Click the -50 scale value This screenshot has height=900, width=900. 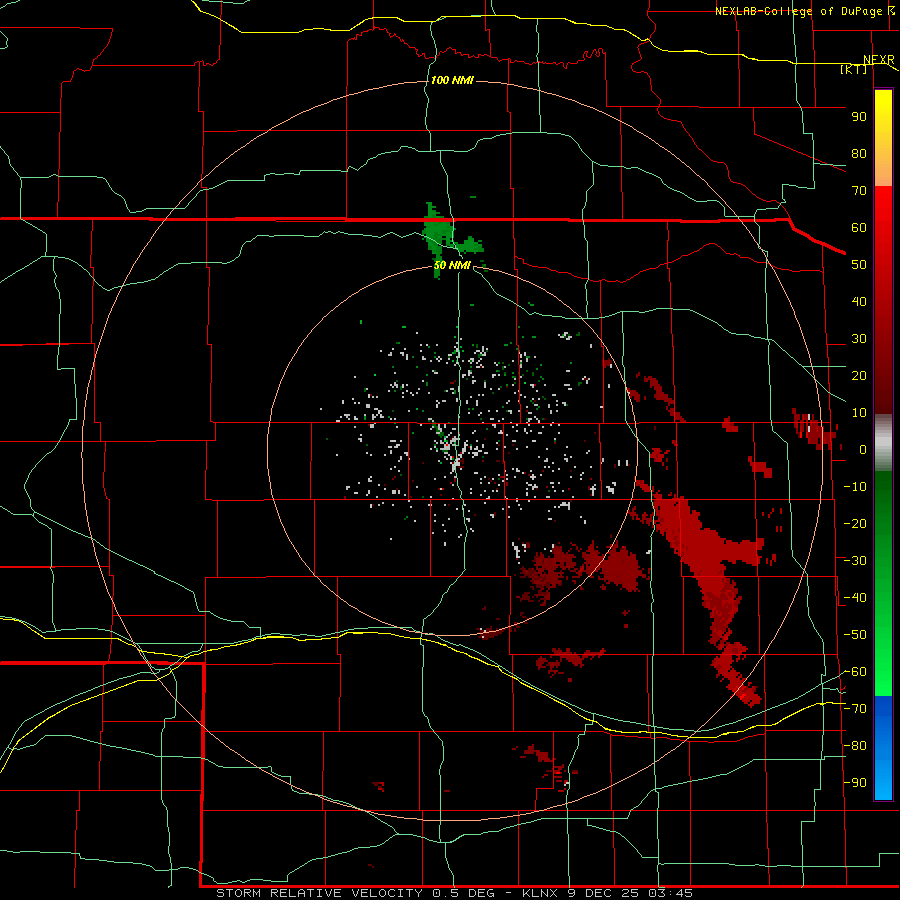pos(855,635)
